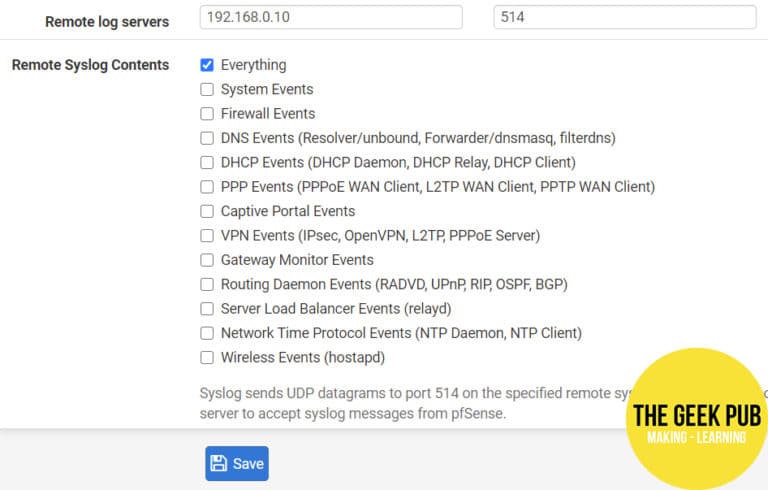Enable Server Load Balancer Events checkbox
This screenshot has height=490, width=768.
click(x=207, y=309)
